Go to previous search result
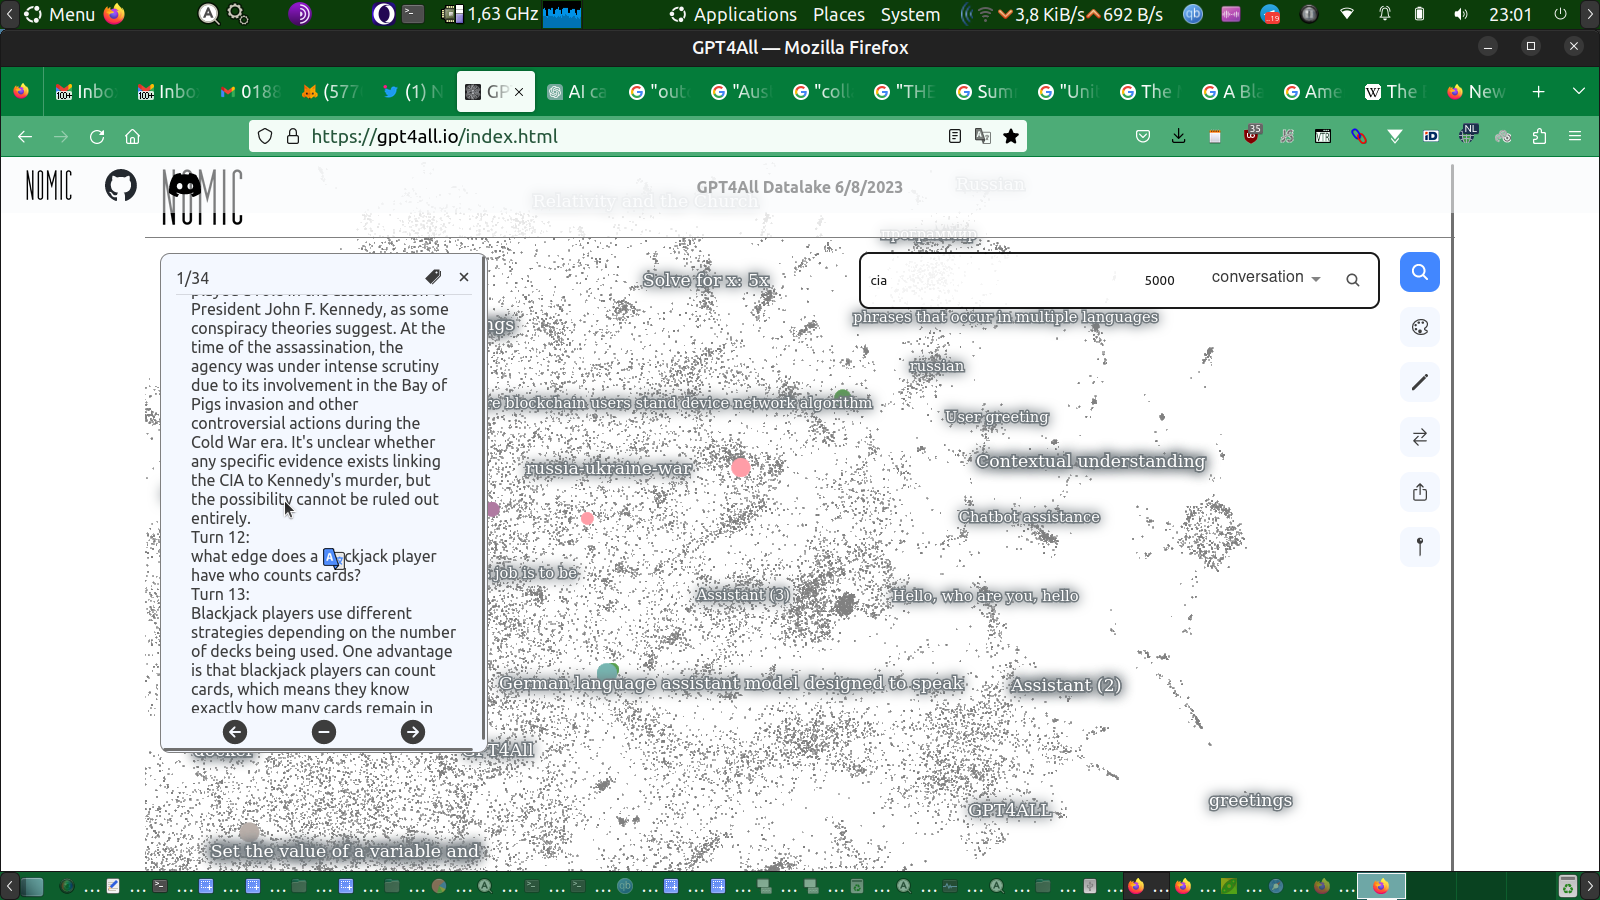1600x900 pixels. [x=235, y=732]
